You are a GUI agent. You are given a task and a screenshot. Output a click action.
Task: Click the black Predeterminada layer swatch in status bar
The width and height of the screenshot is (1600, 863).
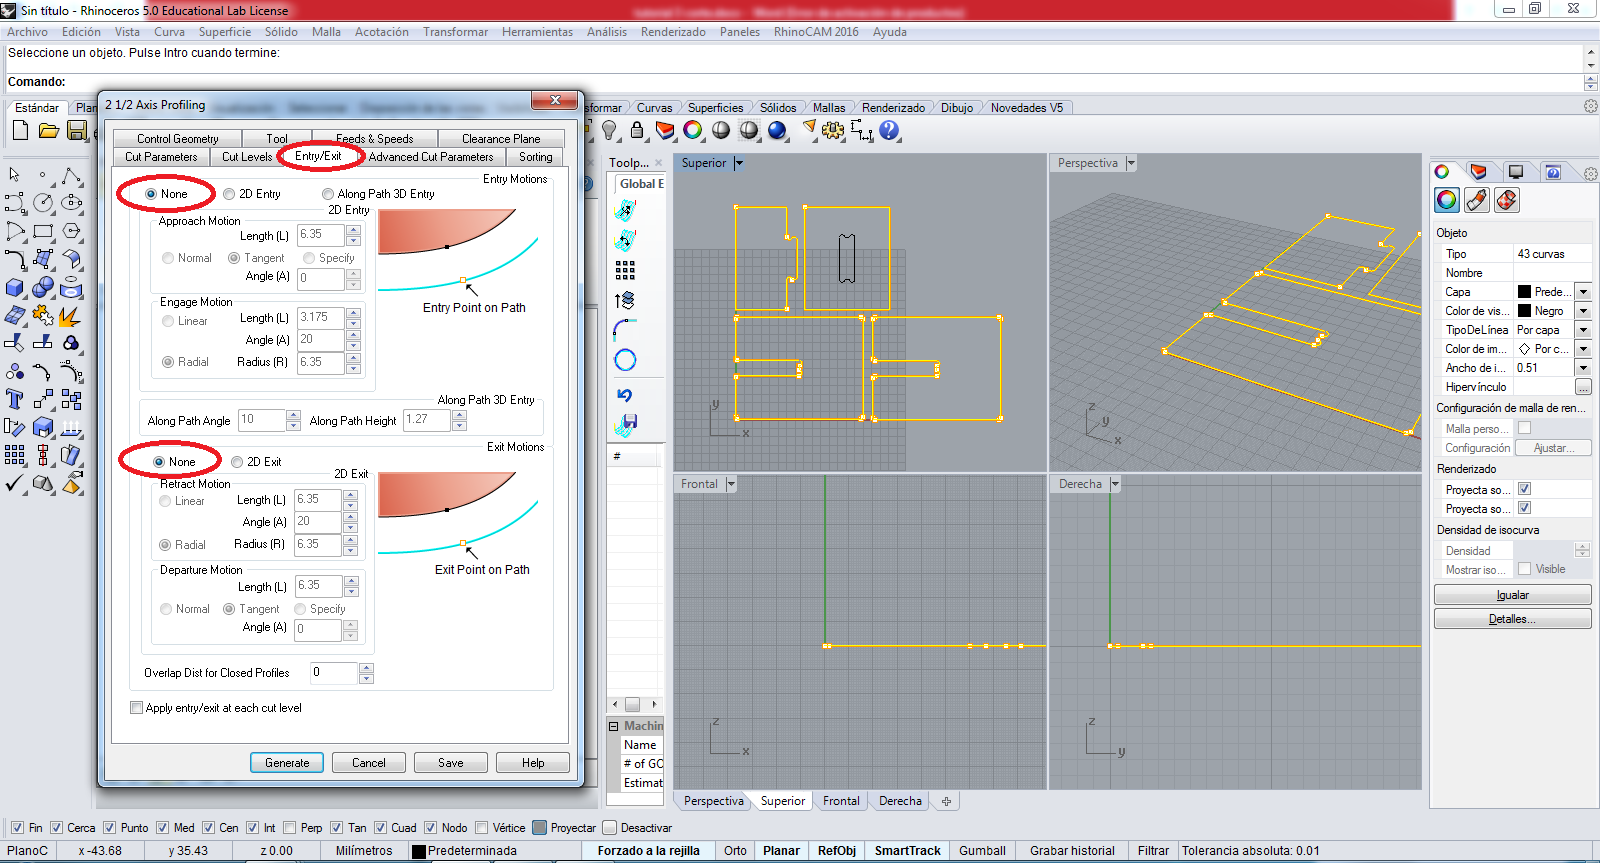419,851
